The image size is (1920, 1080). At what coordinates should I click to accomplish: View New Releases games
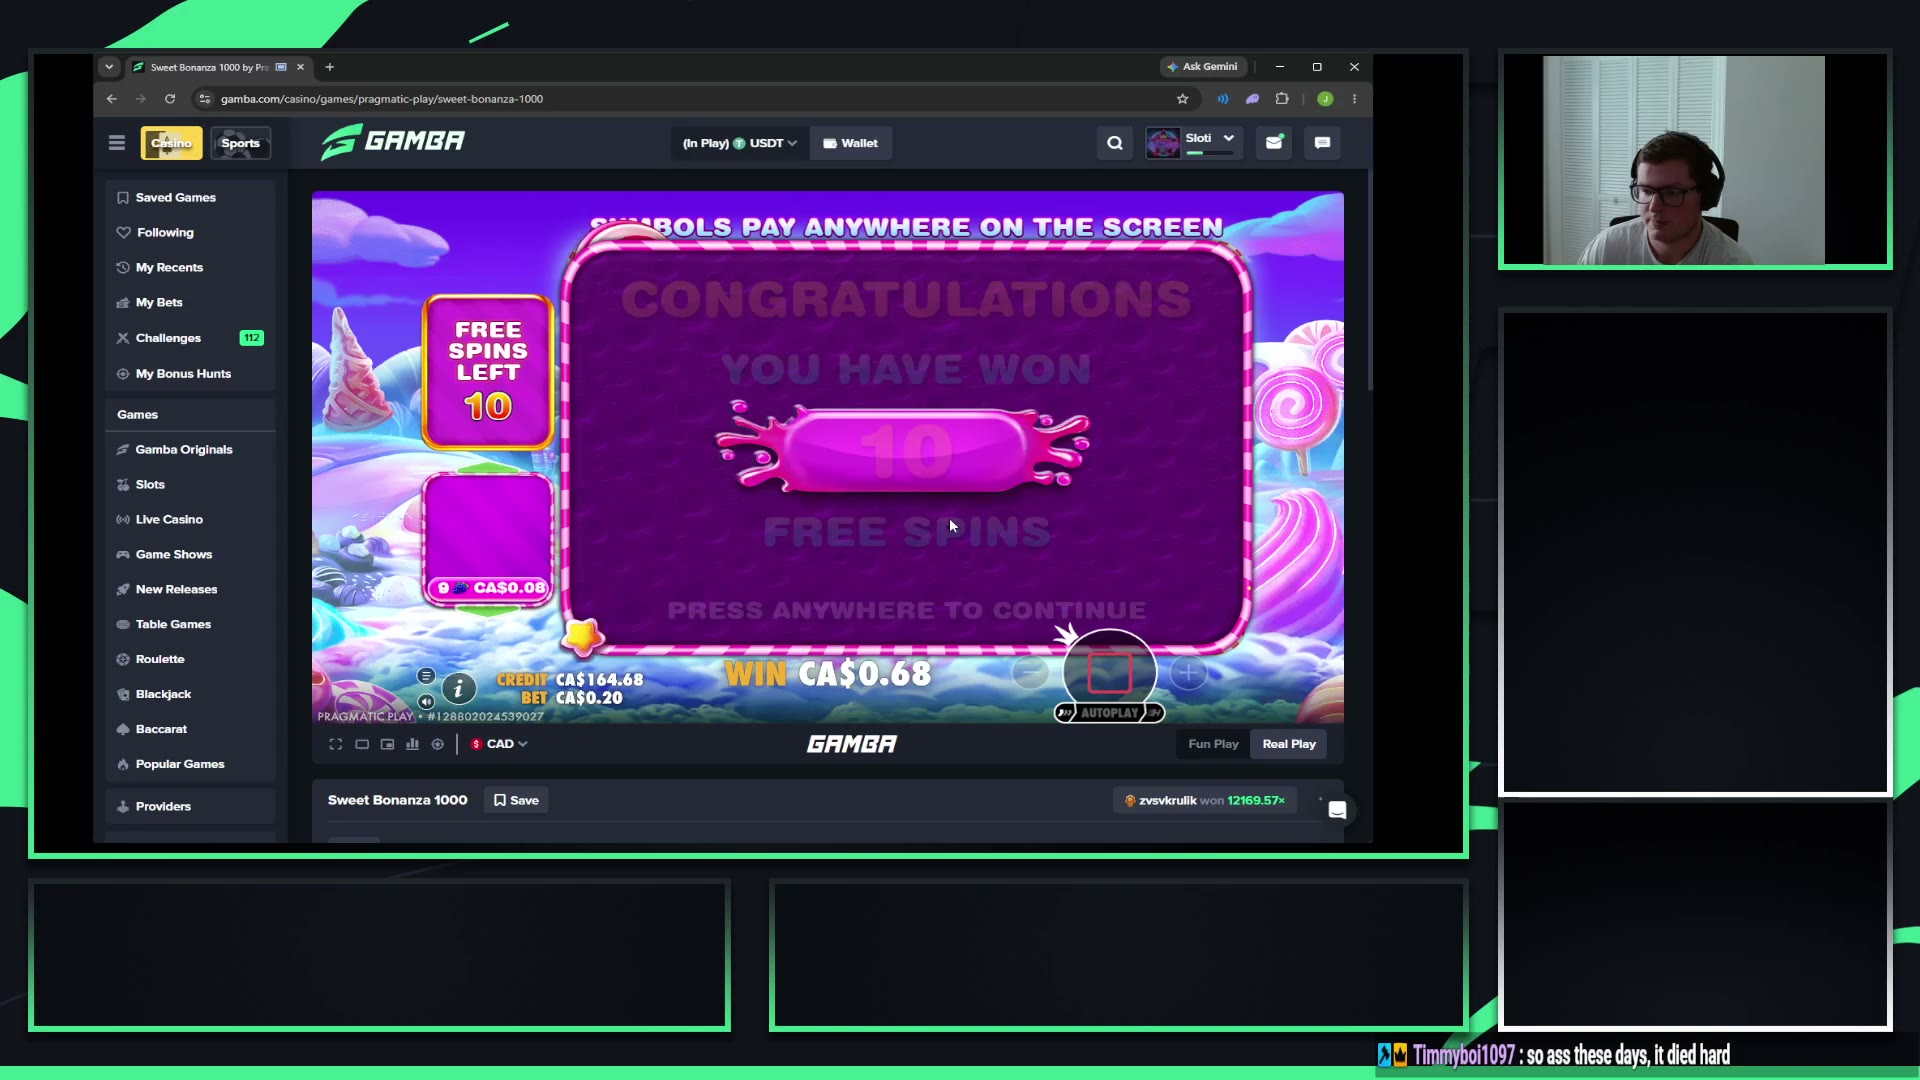(190, 590)
